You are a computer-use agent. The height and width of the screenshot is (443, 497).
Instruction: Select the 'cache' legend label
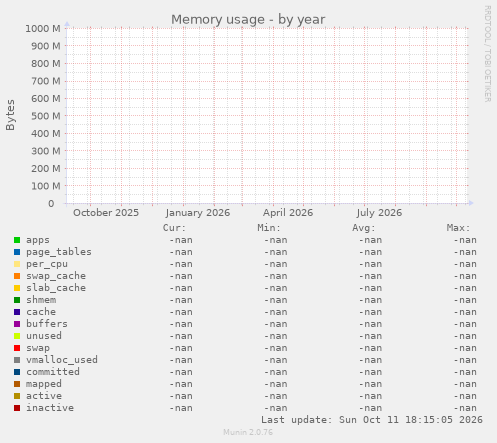coord(41,312)
